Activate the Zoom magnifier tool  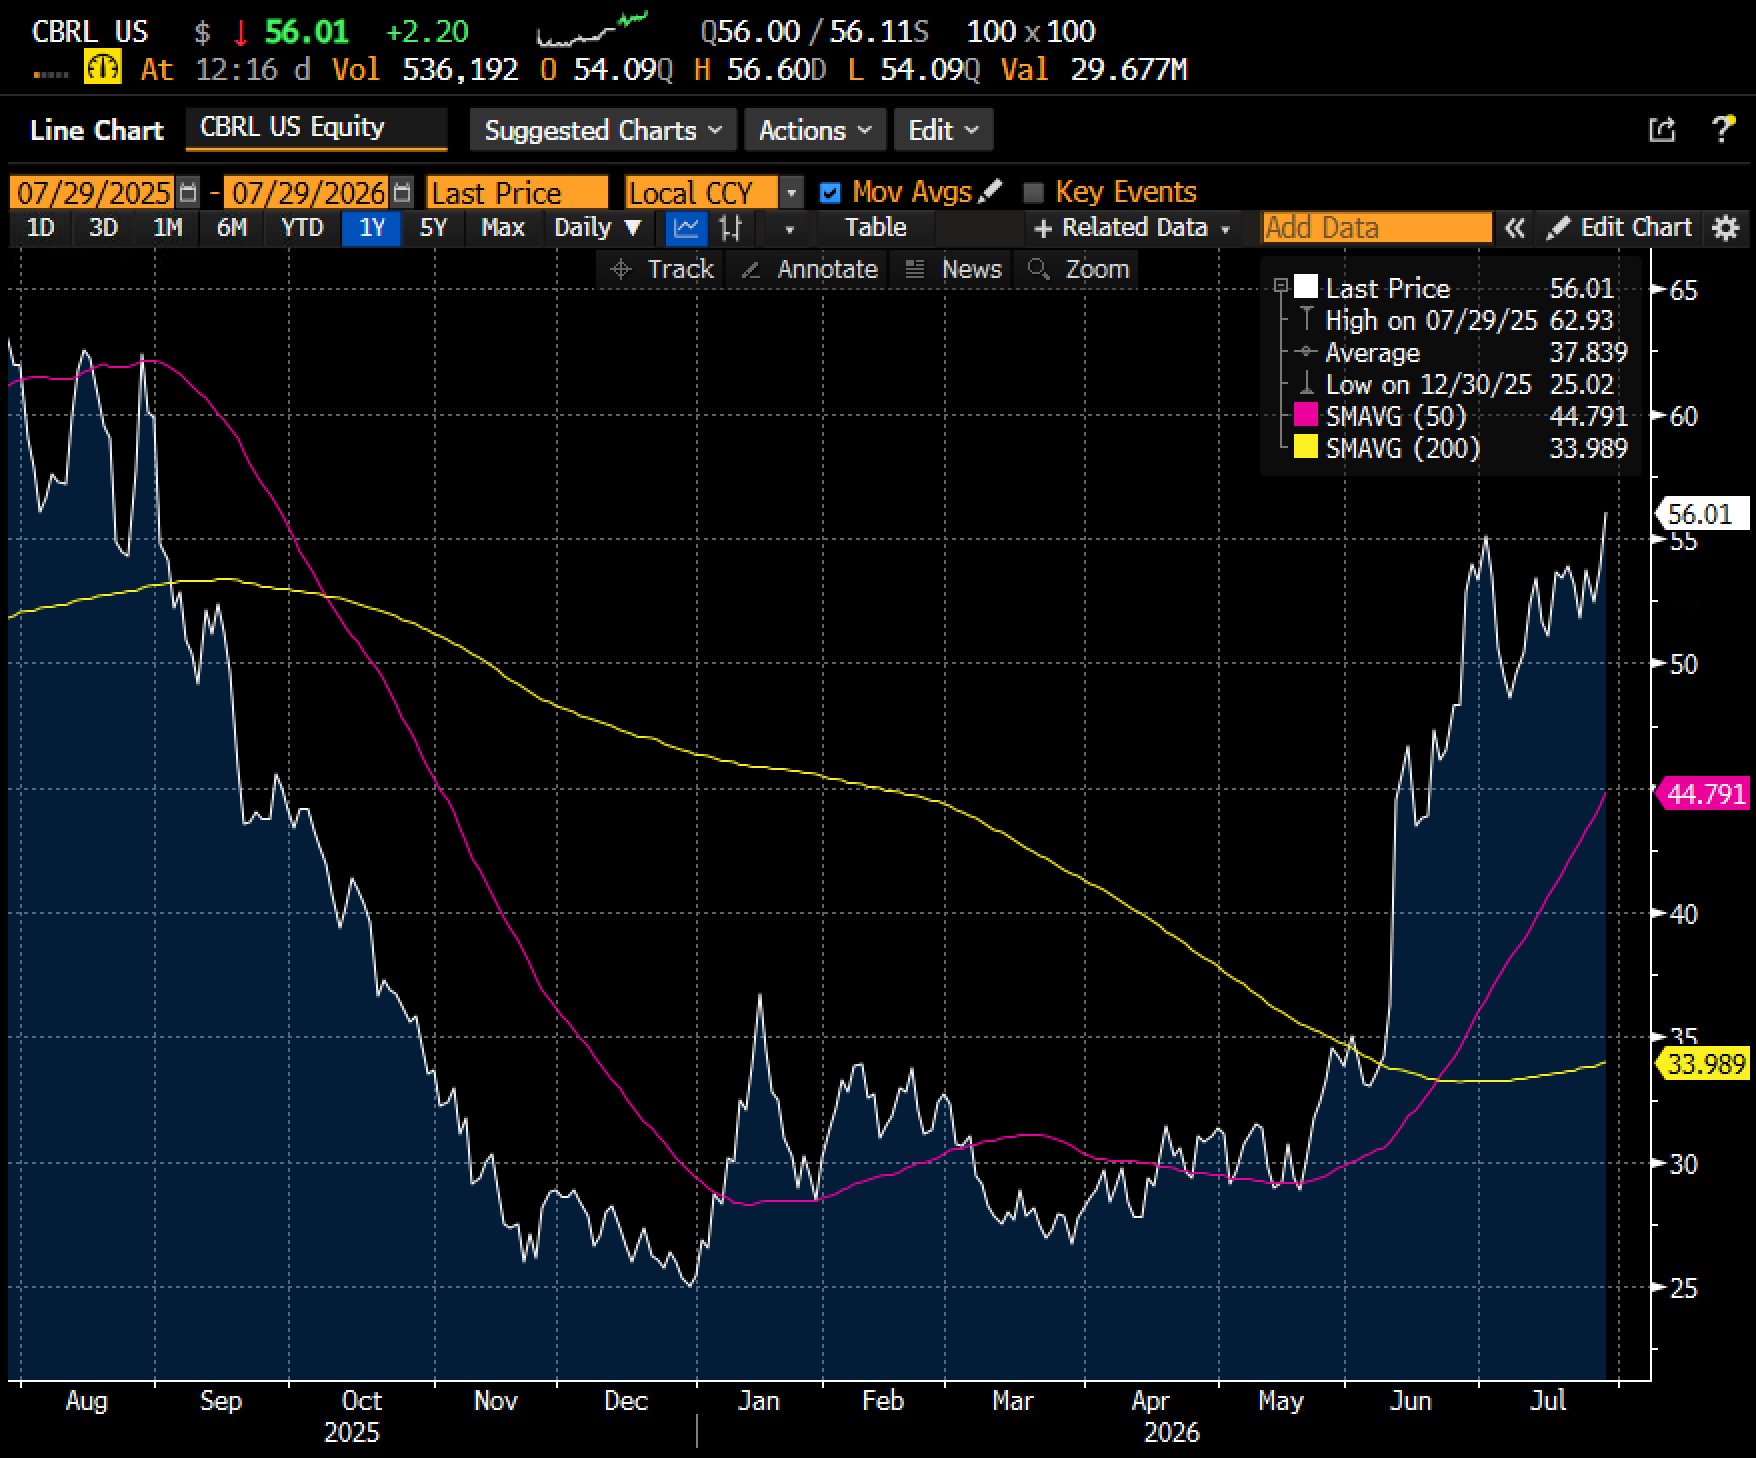pyautogui.click(x=1079, y=269)
